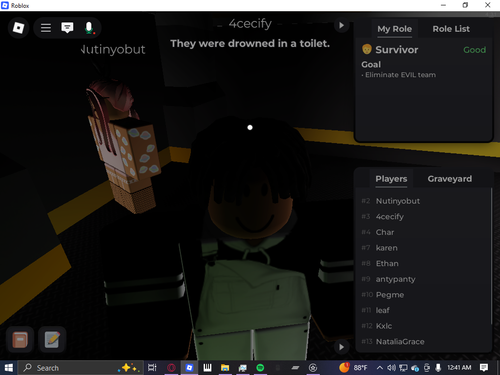500x375 pixels.
Task: Click the taskbar Search box
Action: pyautogui.click(x=80, y=368)
